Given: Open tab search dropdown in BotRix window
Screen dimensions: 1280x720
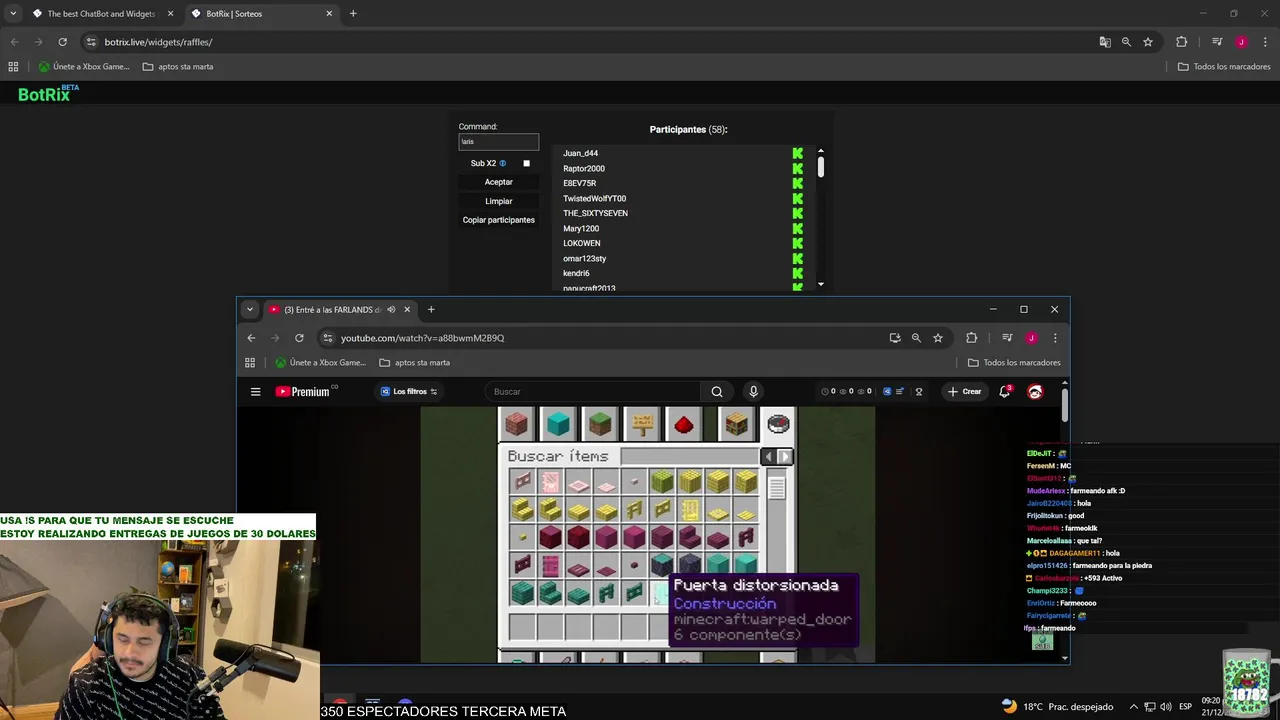Looking at the screenshot, I should point(13,14).
